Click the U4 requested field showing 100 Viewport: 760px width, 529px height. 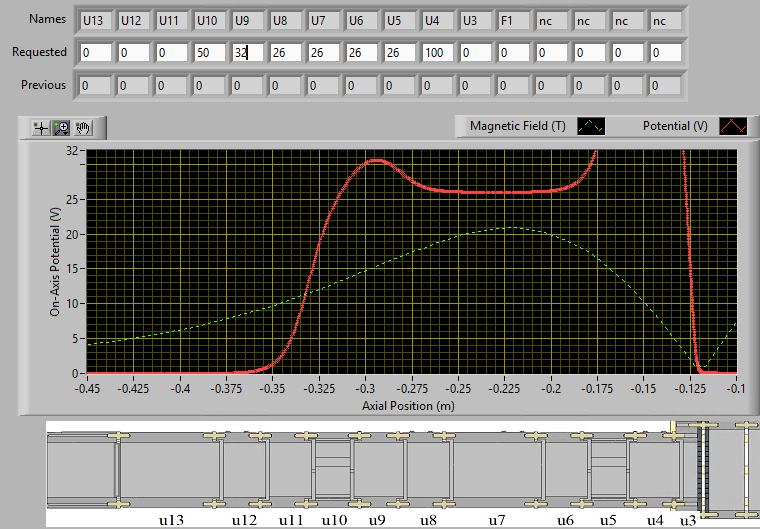click(438, 53)
